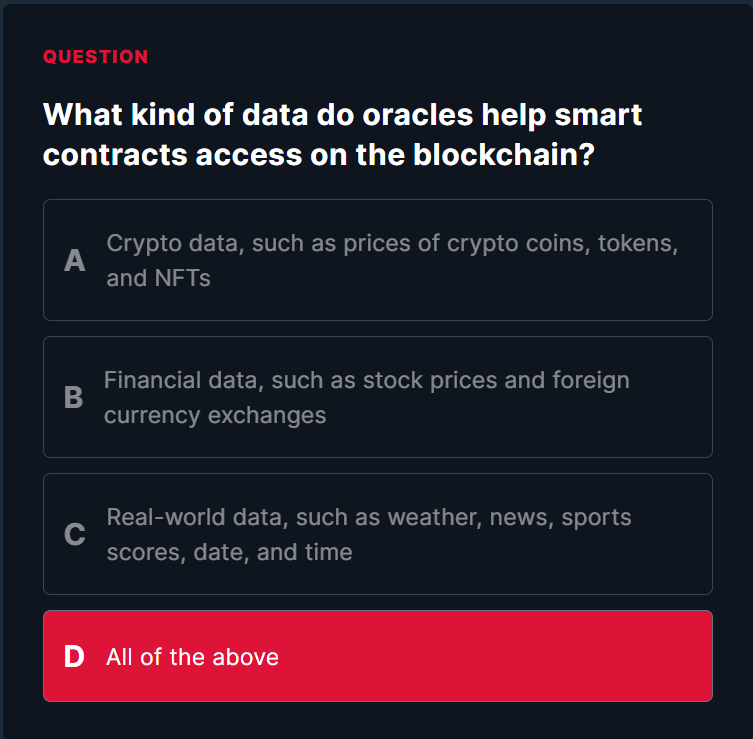Click the red QUESTION label
Image resolution: width=753 pixels, height=739 pixels.
click(x=95, y=57)
